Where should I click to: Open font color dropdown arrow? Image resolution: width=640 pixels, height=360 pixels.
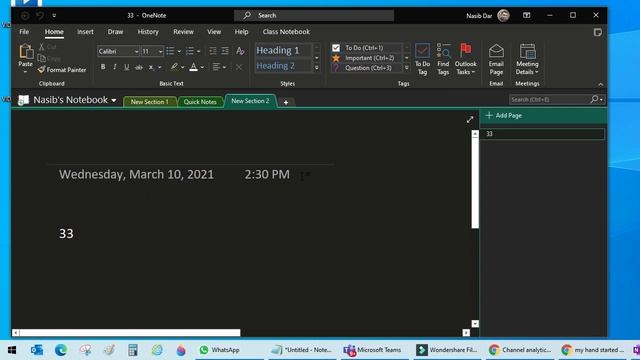click(202, 67)
